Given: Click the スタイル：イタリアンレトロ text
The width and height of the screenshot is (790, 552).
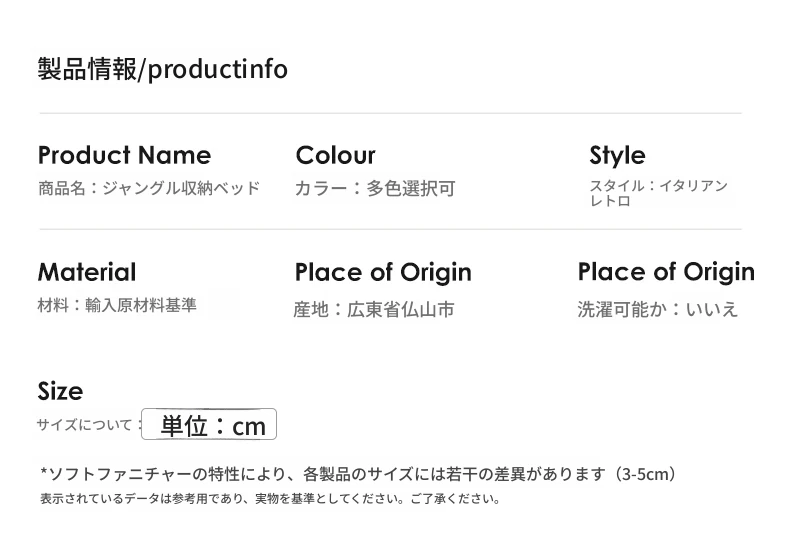Looking at the screenshot, I should pos(659,193).
